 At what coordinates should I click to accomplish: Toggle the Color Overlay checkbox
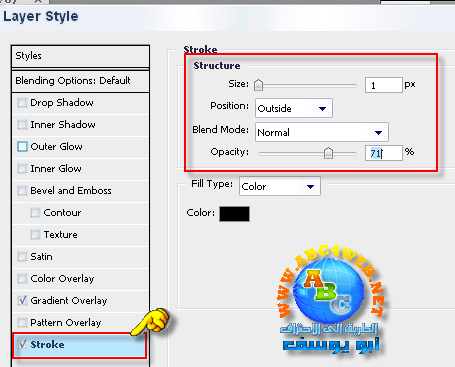[x=22, y=279]
